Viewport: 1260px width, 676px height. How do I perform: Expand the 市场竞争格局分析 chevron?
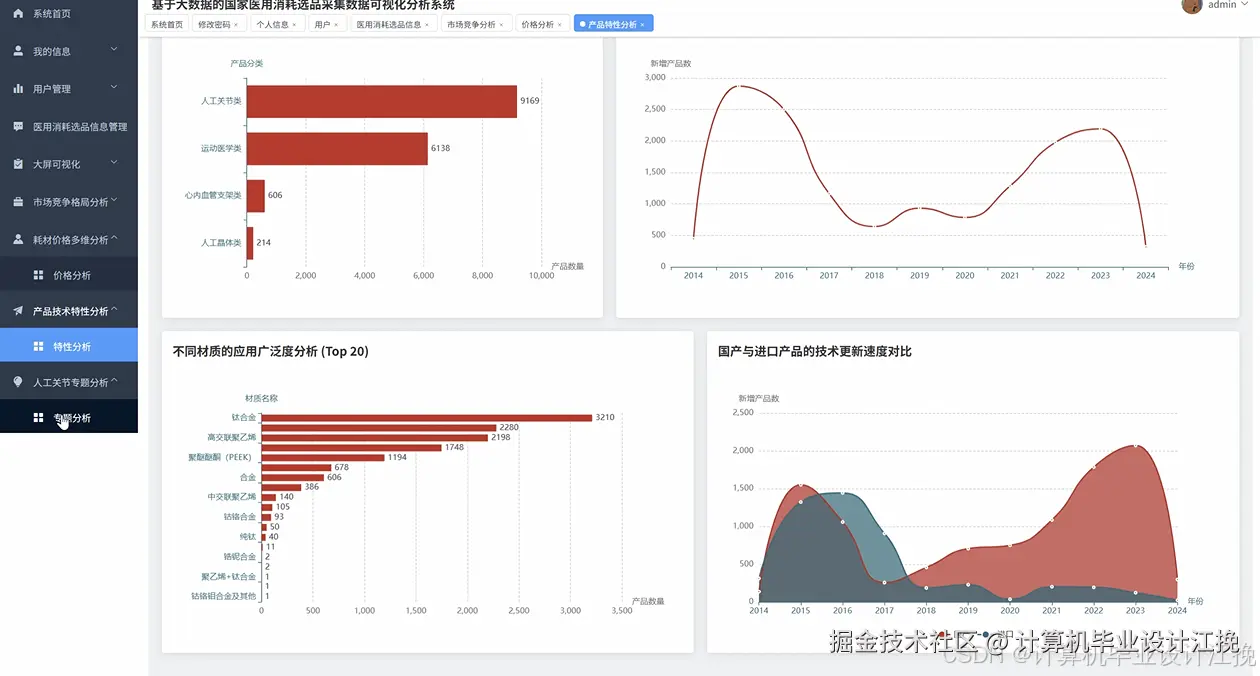114,201
